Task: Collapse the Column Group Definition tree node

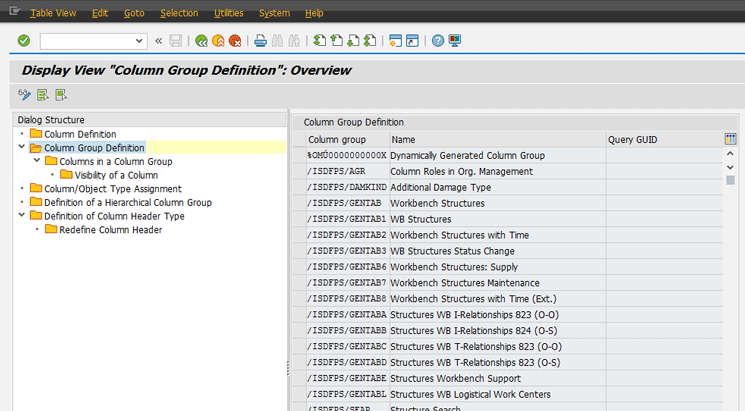Action: (x=22, y=148)
